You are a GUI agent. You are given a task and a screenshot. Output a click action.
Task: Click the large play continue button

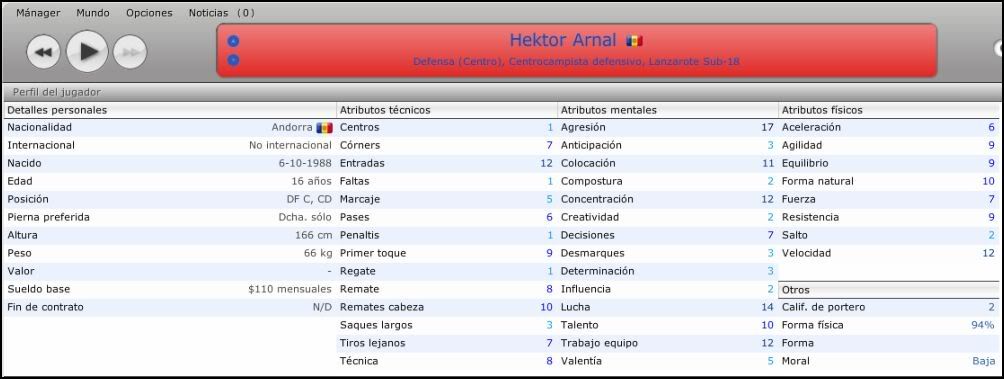87,51
